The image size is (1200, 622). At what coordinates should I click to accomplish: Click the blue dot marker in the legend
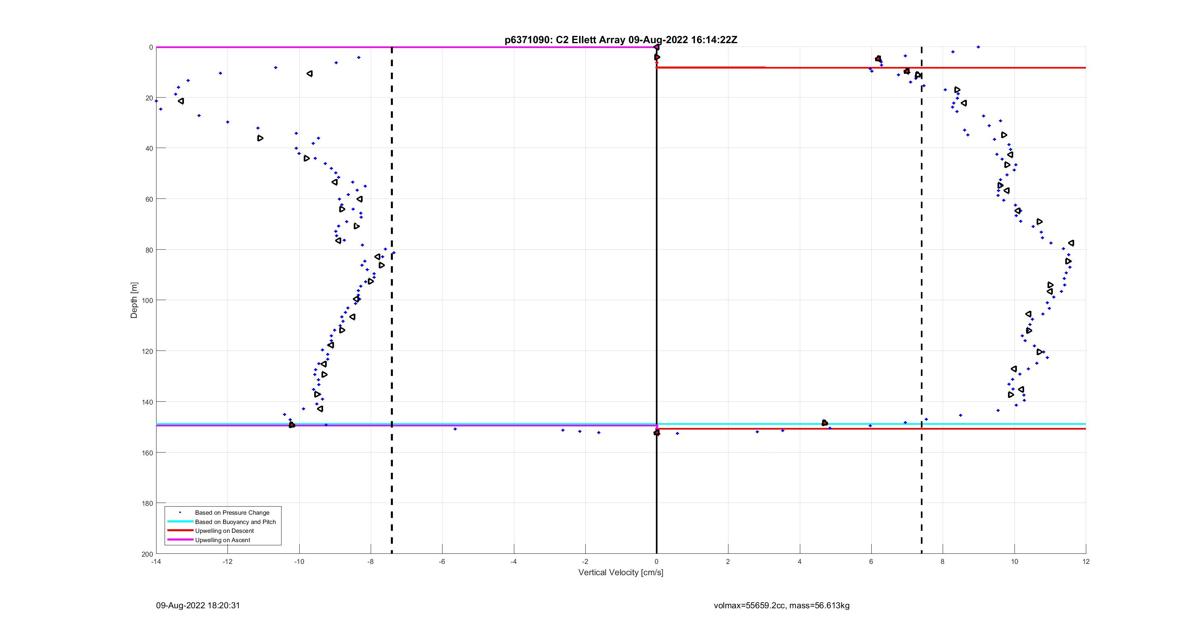[x=179, y=512]
